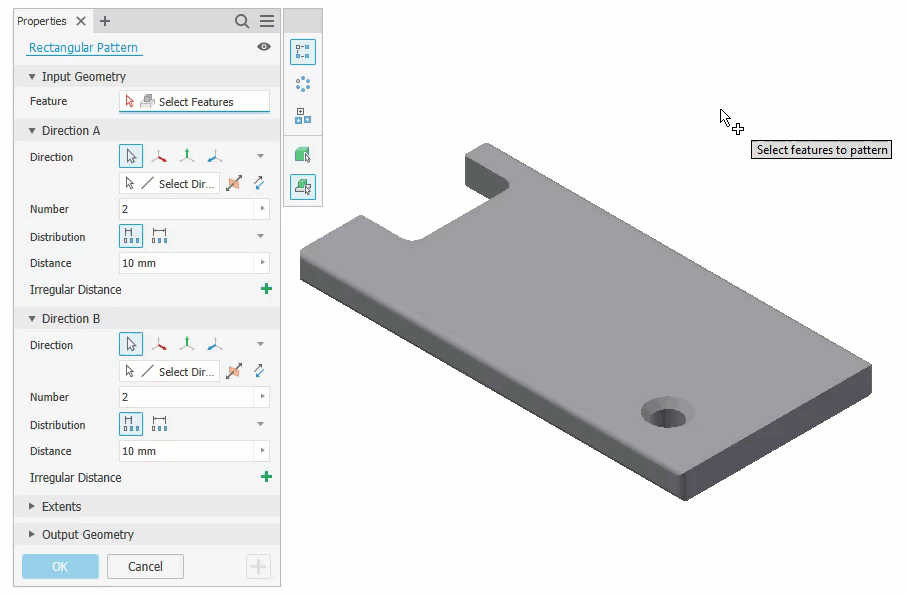
Task: Choose the Z axis for Direction A
Action: [215, 156]
